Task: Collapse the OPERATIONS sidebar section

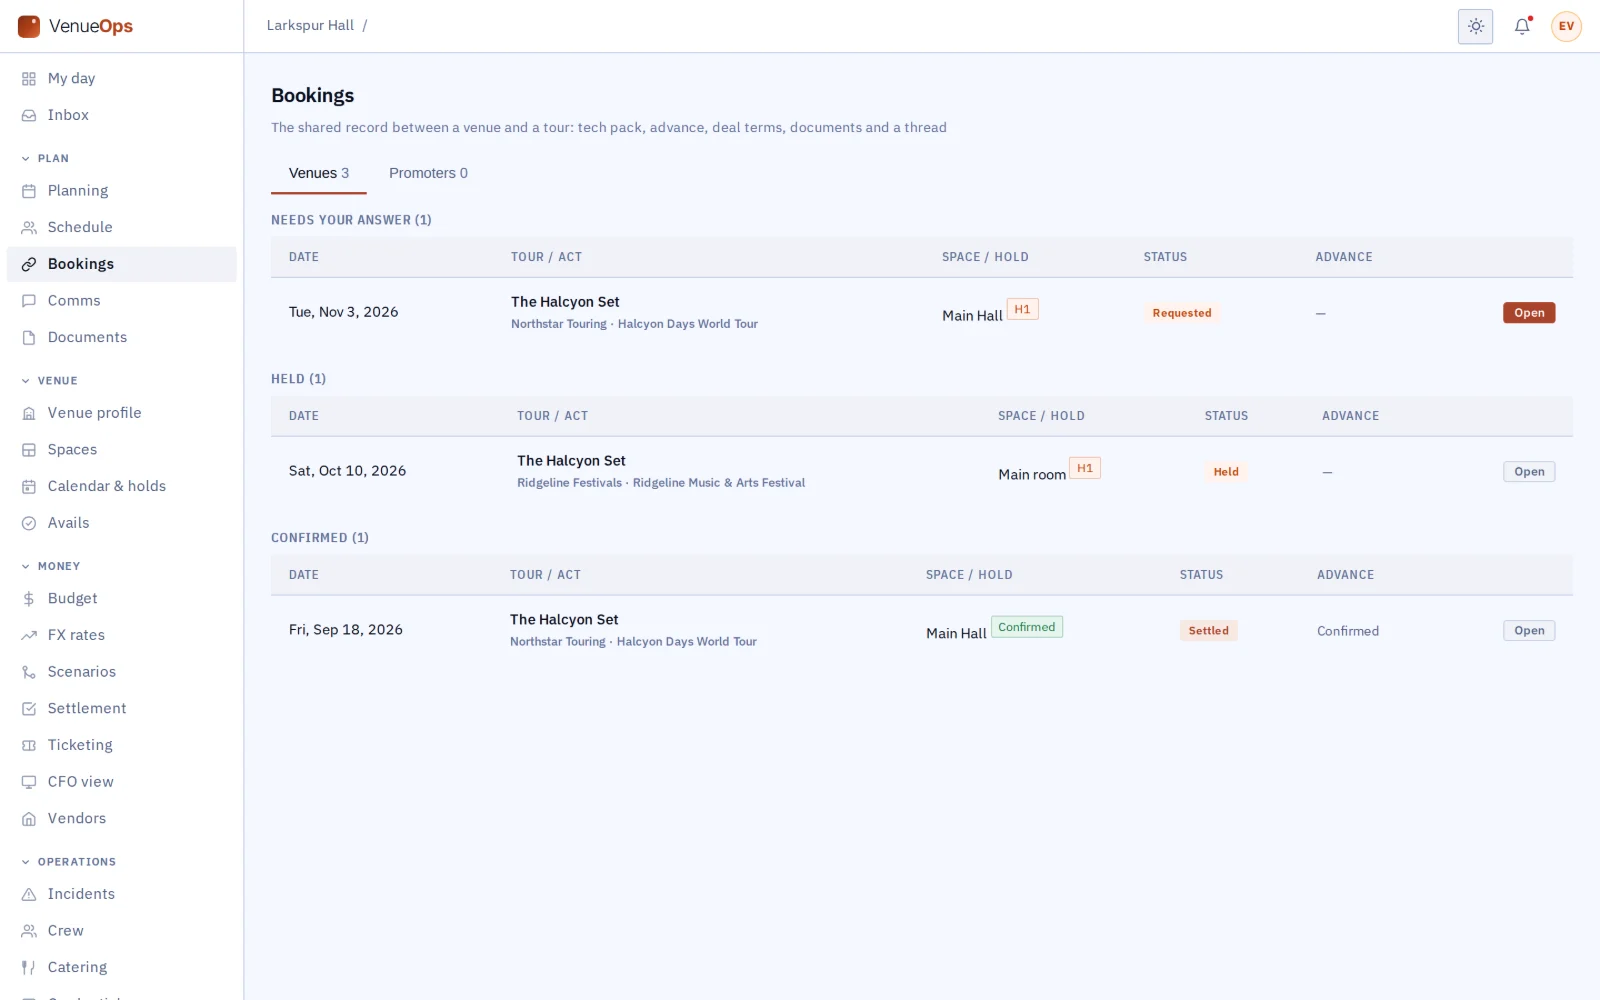Action: coord(69,862)
